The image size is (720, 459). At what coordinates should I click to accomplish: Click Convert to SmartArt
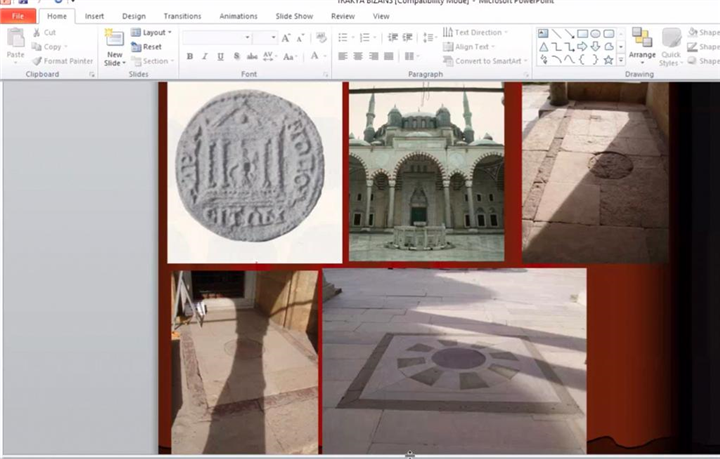pos(485,61)
